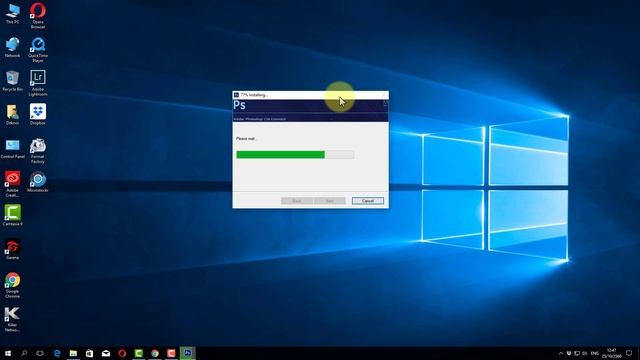Open the green Camtasia taskbar icon

(138, 353)
